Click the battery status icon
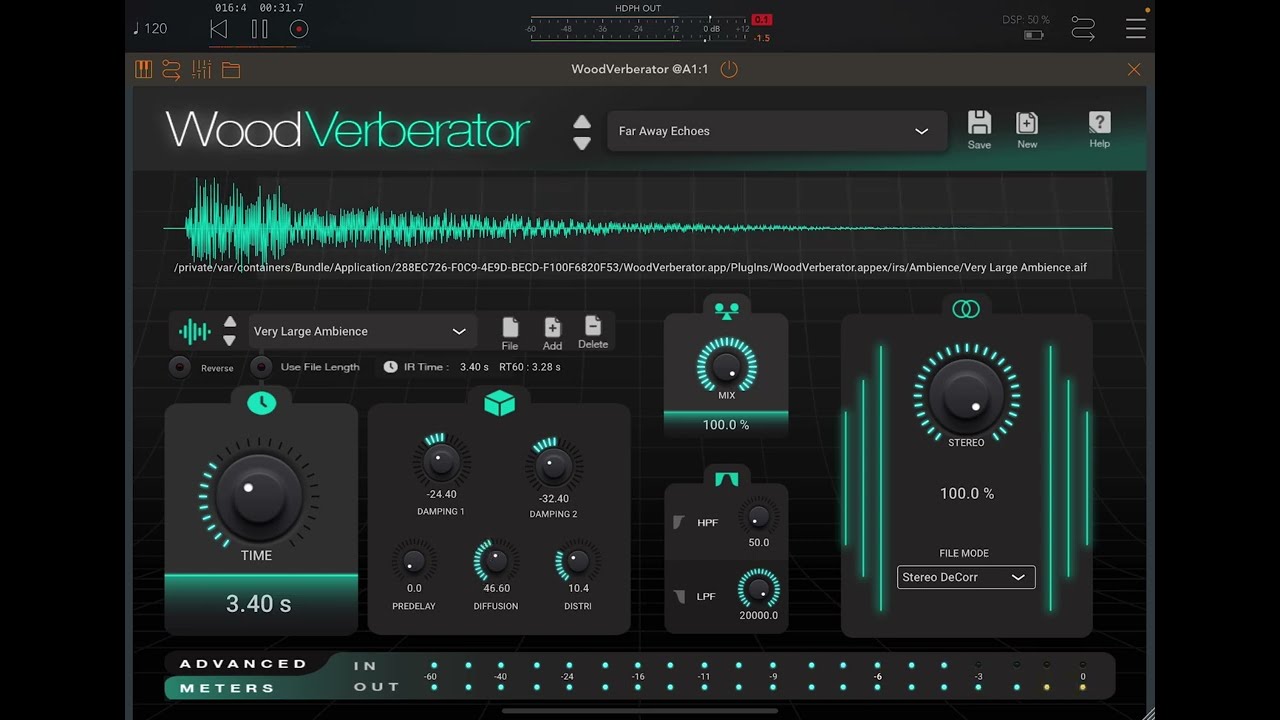Viewport: 1280px width, 720px height. click(x=1033, y=35)
